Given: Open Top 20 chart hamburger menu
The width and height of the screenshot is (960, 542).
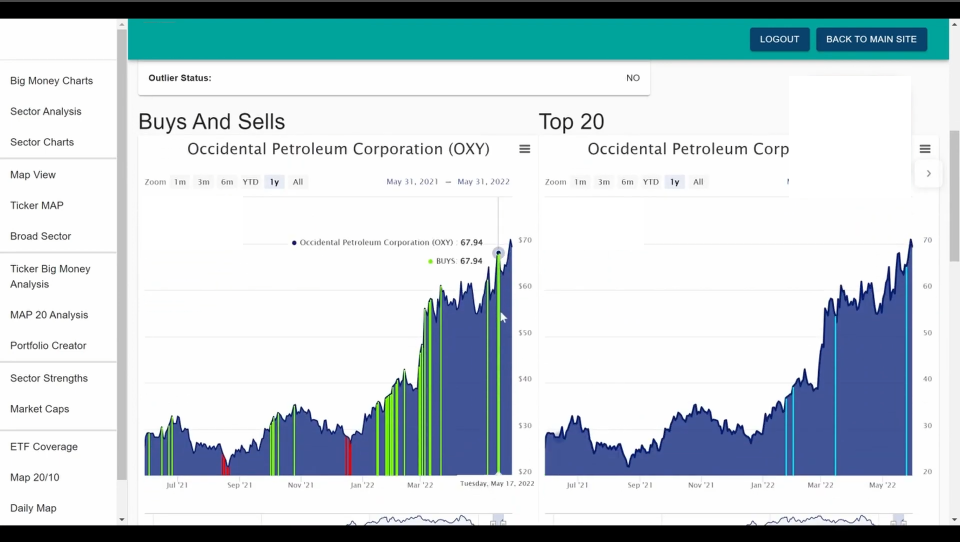Looking at the screenshot, I should (925, 149).
